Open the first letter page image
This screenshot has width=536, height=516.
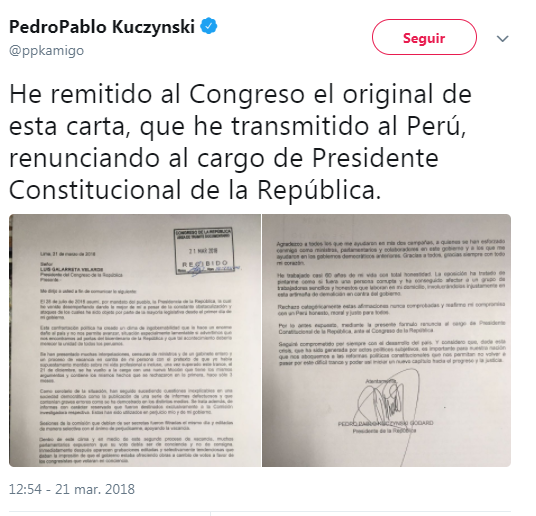135,340
